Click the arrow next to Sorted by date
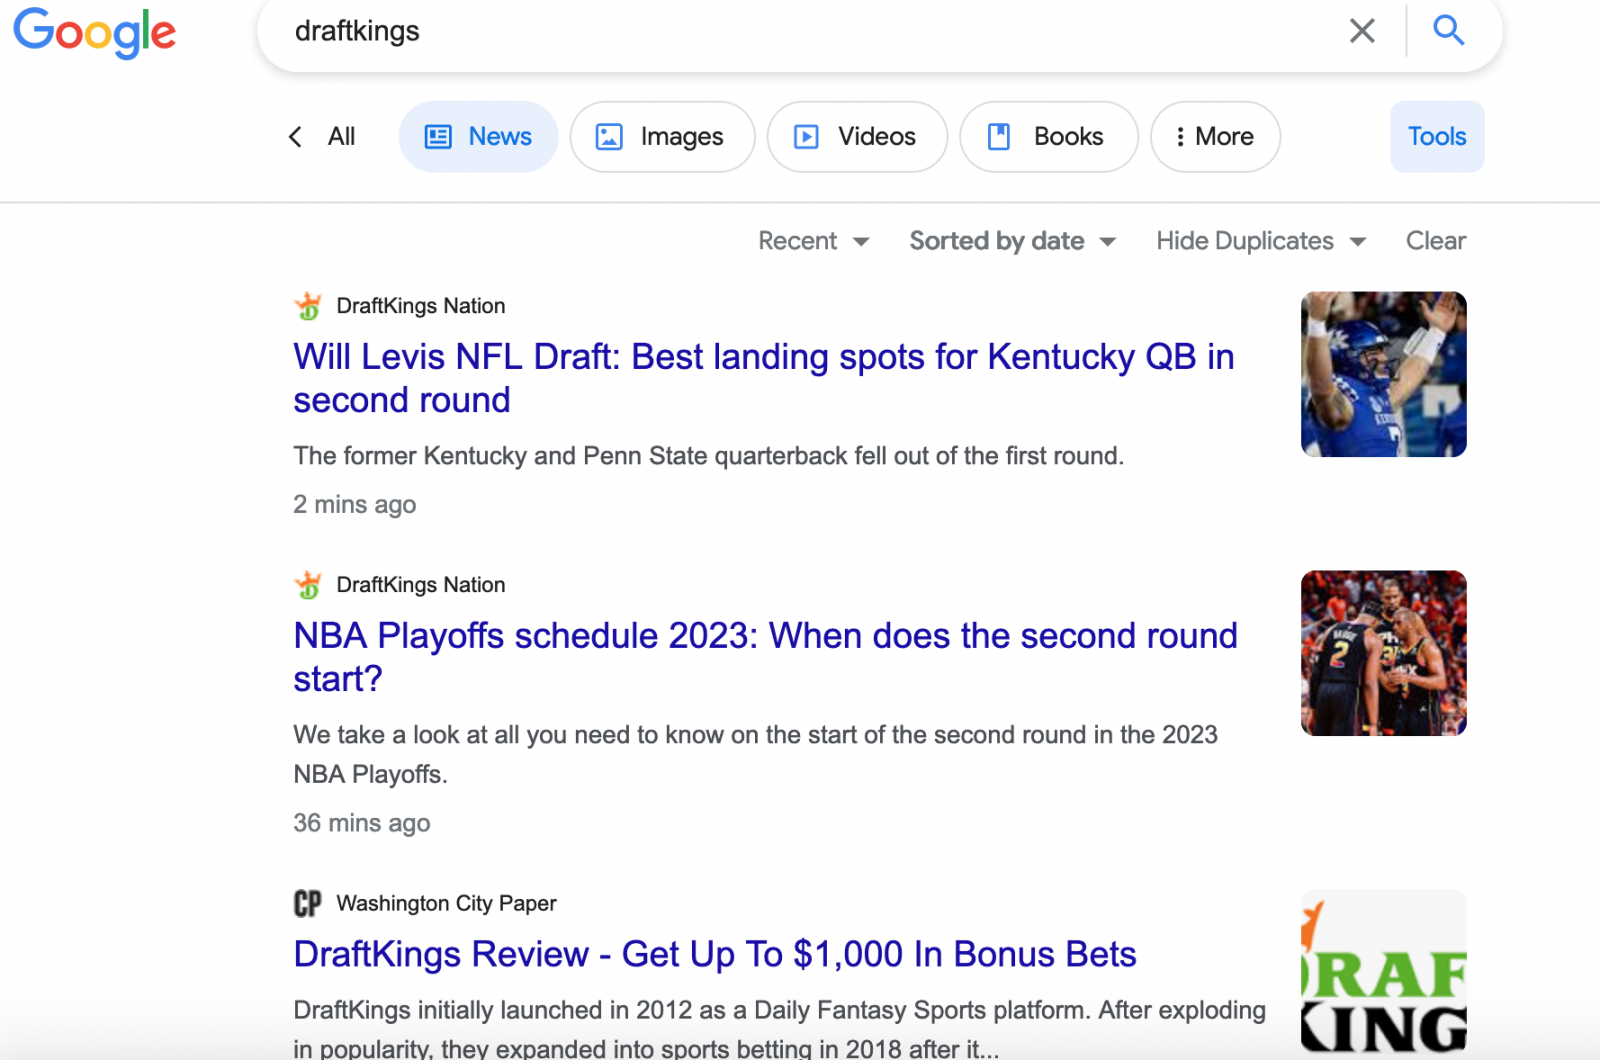Image resolution: width=1600 pixels, height=1060 pixels. [1107, 242]
